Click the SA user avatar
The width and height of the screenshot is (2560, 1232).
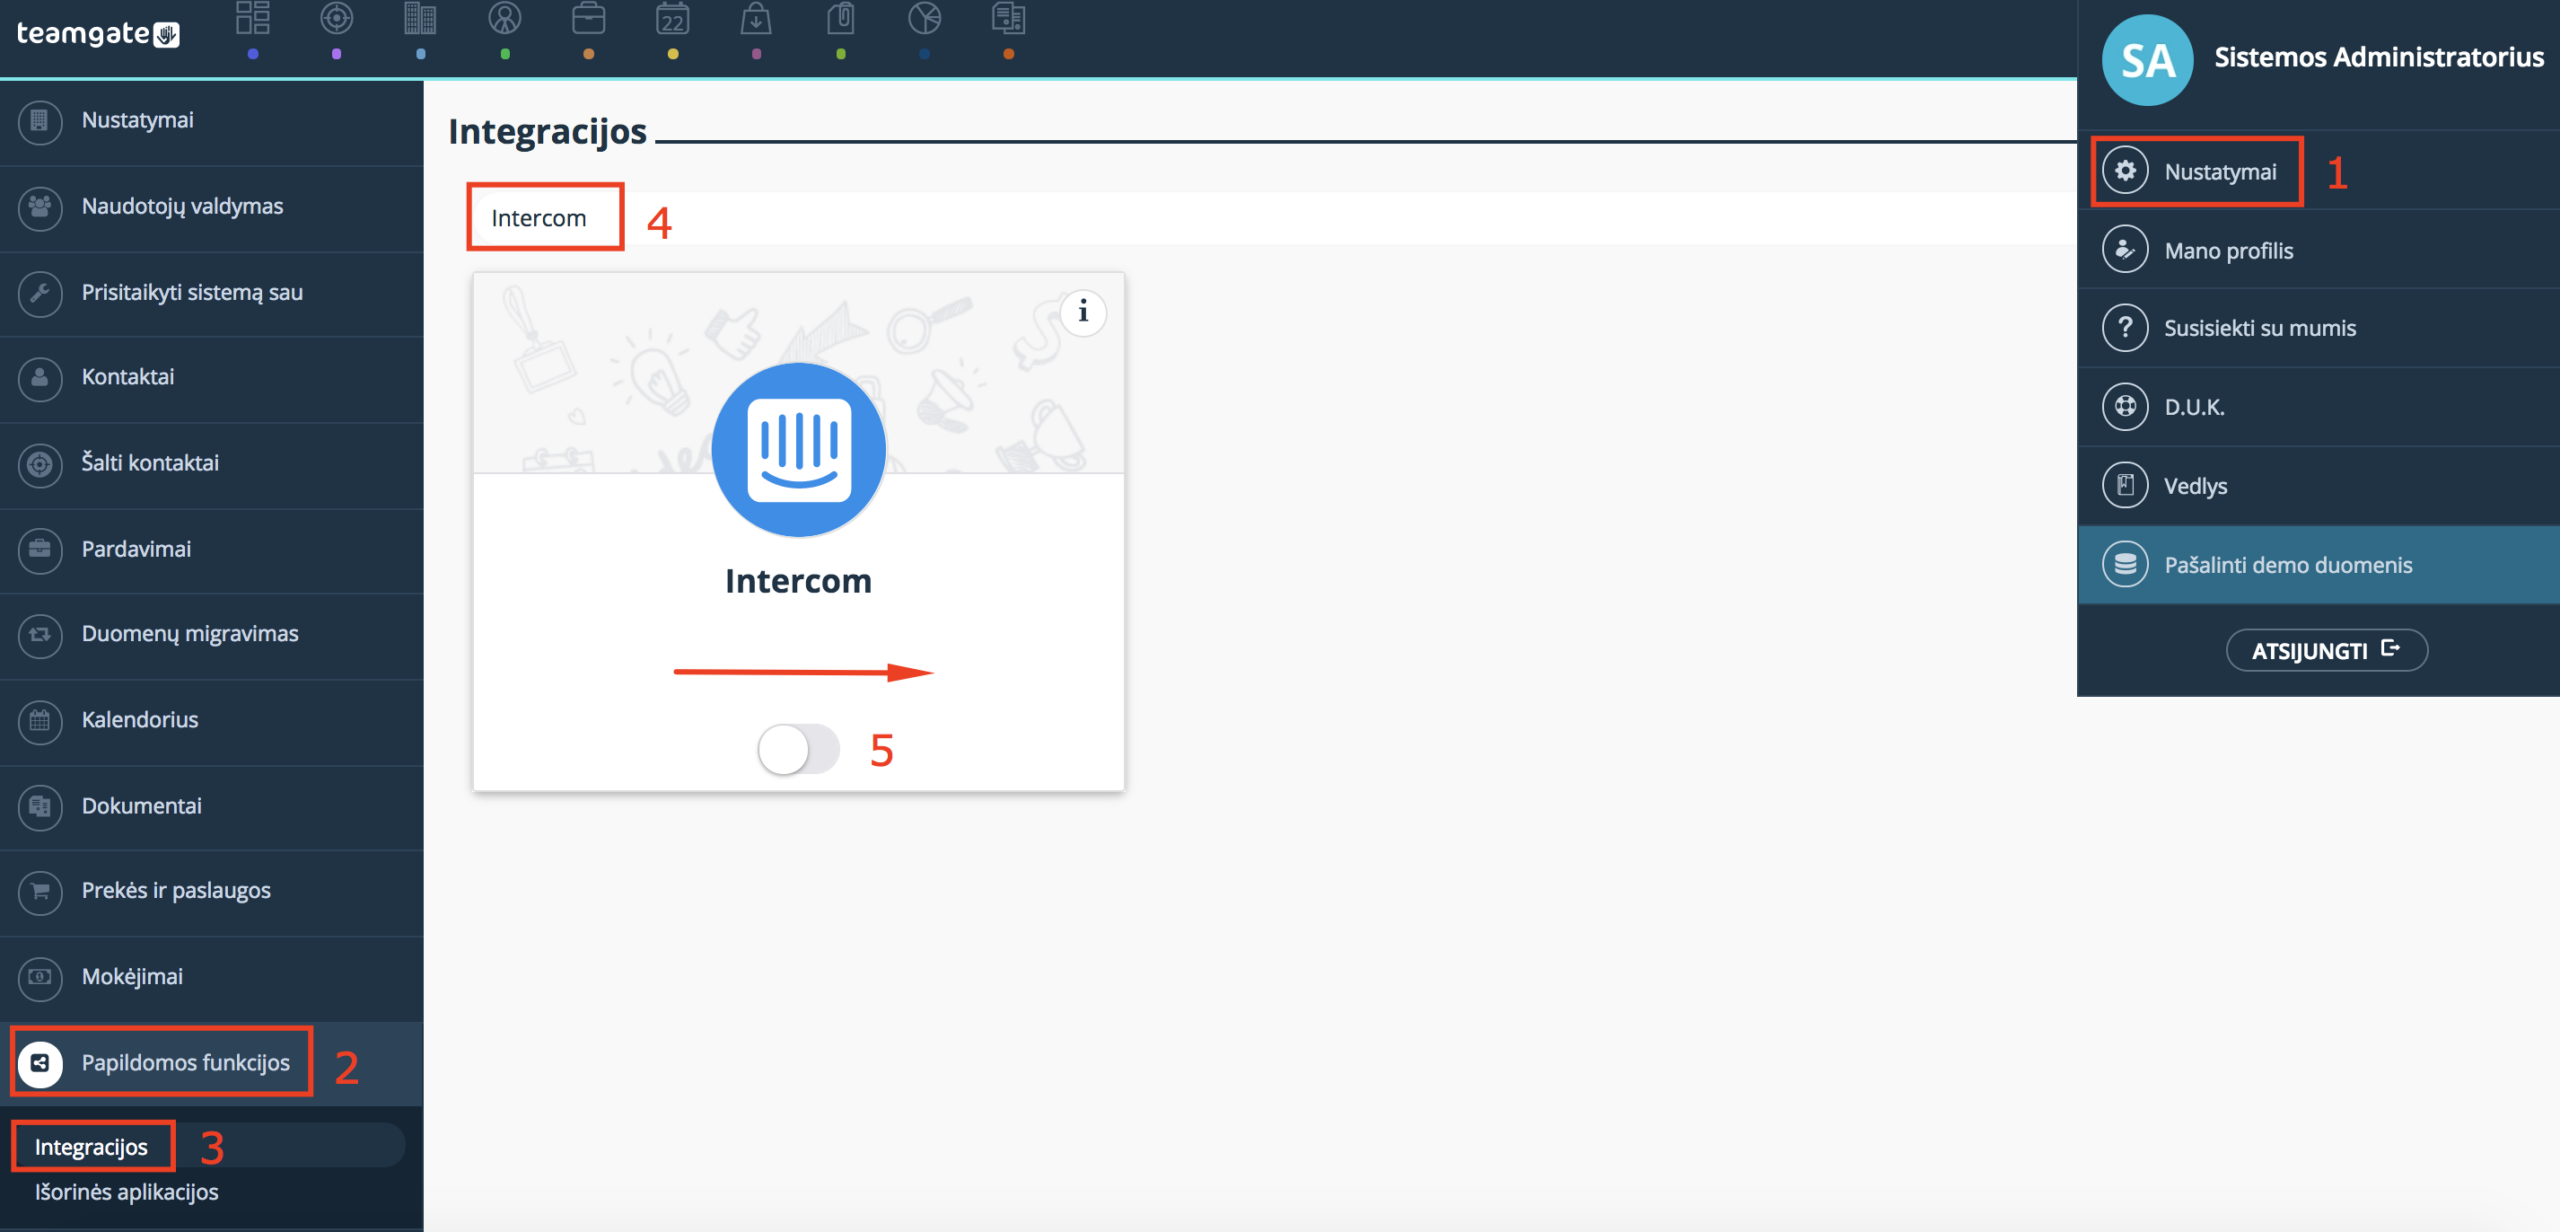coord(2147,60)
